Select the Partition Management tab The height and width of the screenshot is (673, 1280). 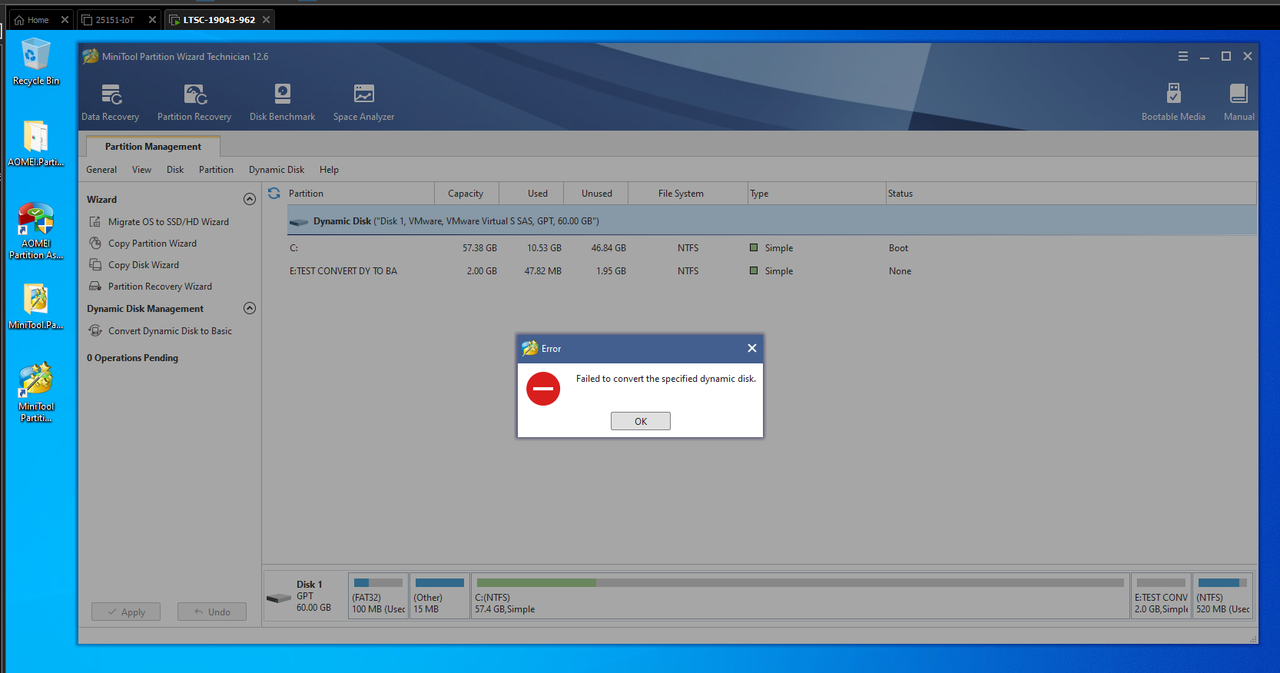click(x=153, y=146)
